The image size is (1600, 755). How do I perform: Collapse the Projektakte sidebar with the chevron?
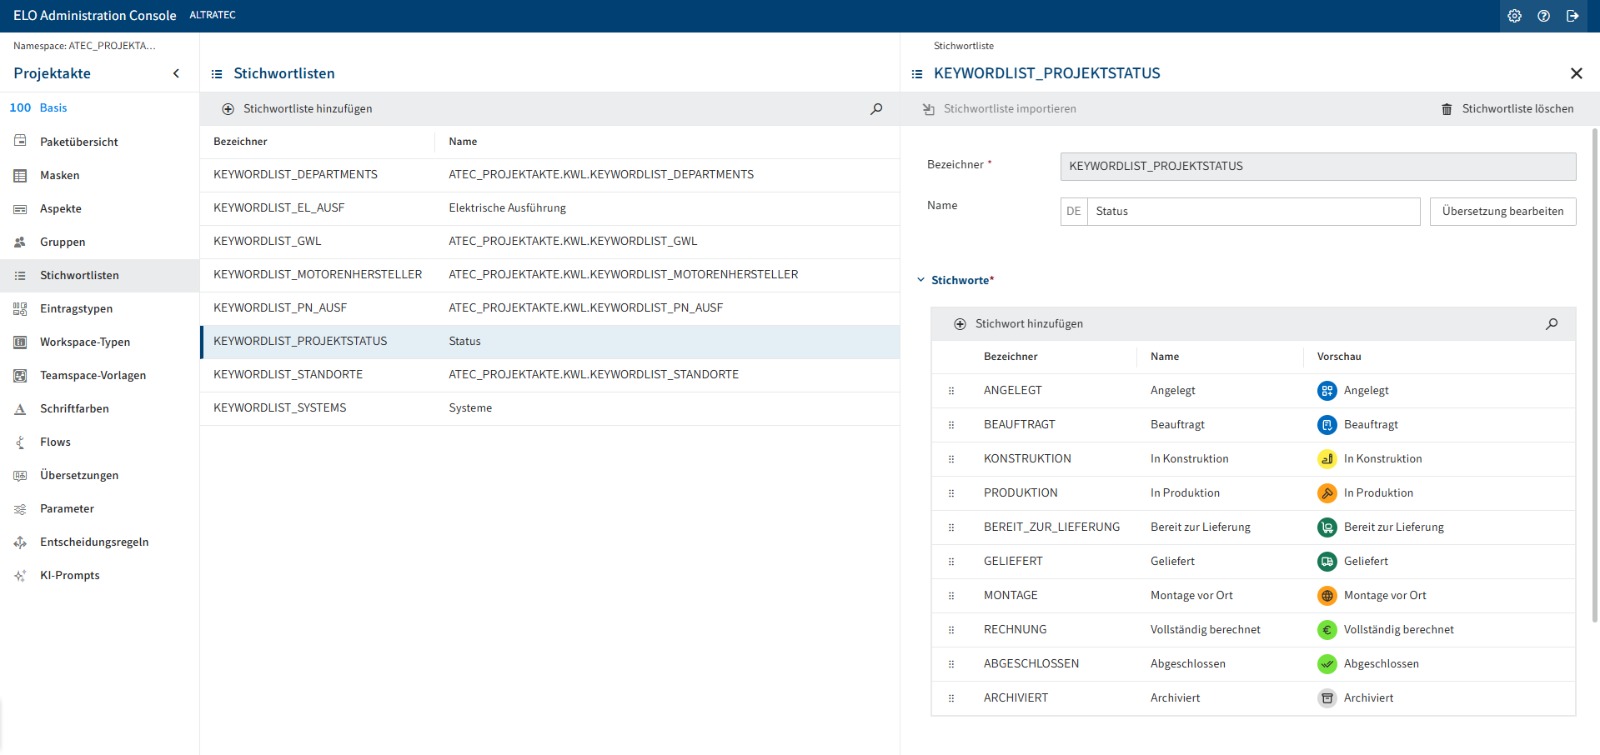tap(176, 73)
